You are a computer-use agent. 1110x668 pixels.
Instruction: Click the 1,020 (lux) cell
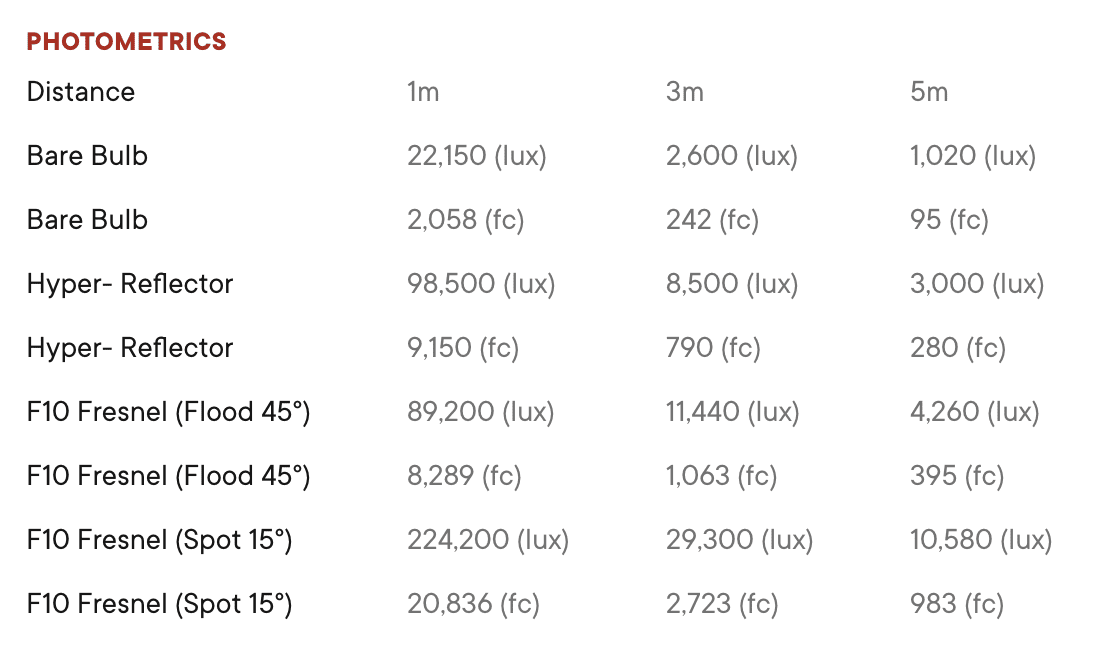pos(973,156)
